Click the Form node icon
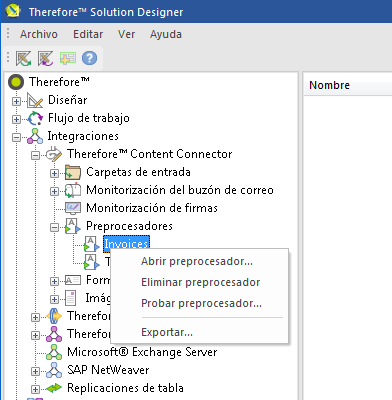 (73, 280)
